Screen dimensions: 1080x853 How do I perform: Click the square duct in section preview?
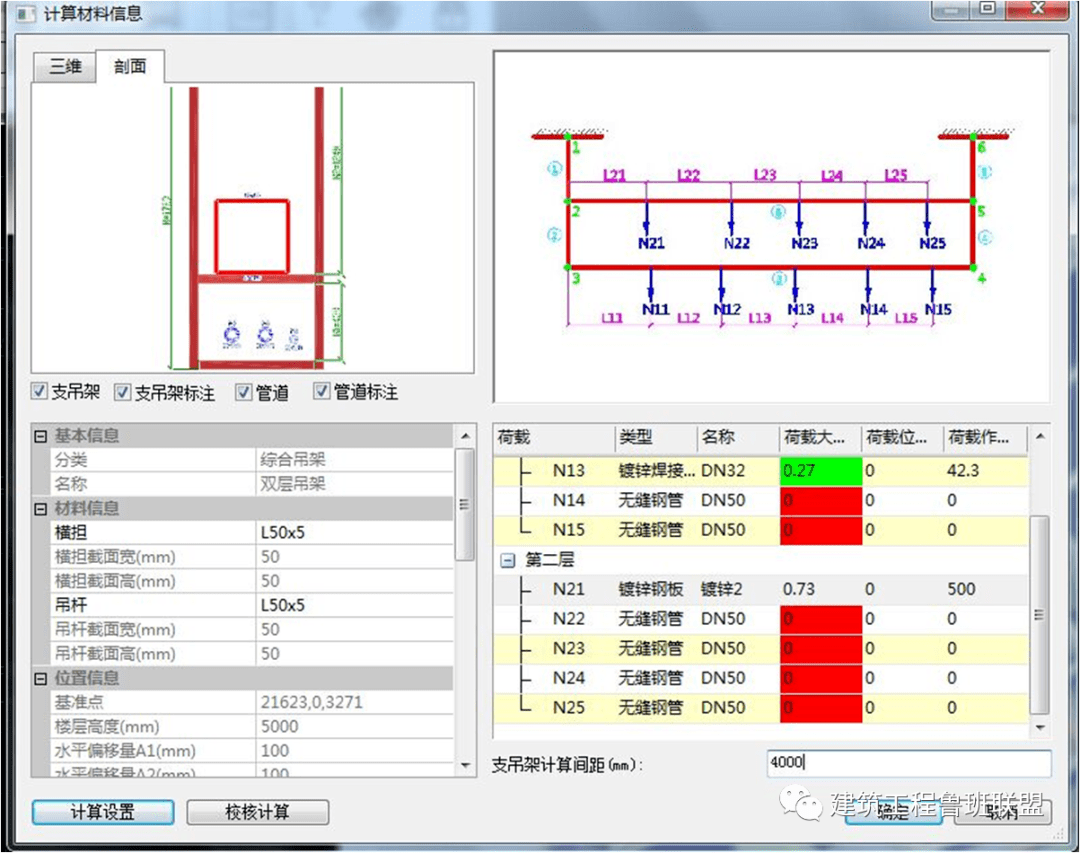tap(252, 234)
